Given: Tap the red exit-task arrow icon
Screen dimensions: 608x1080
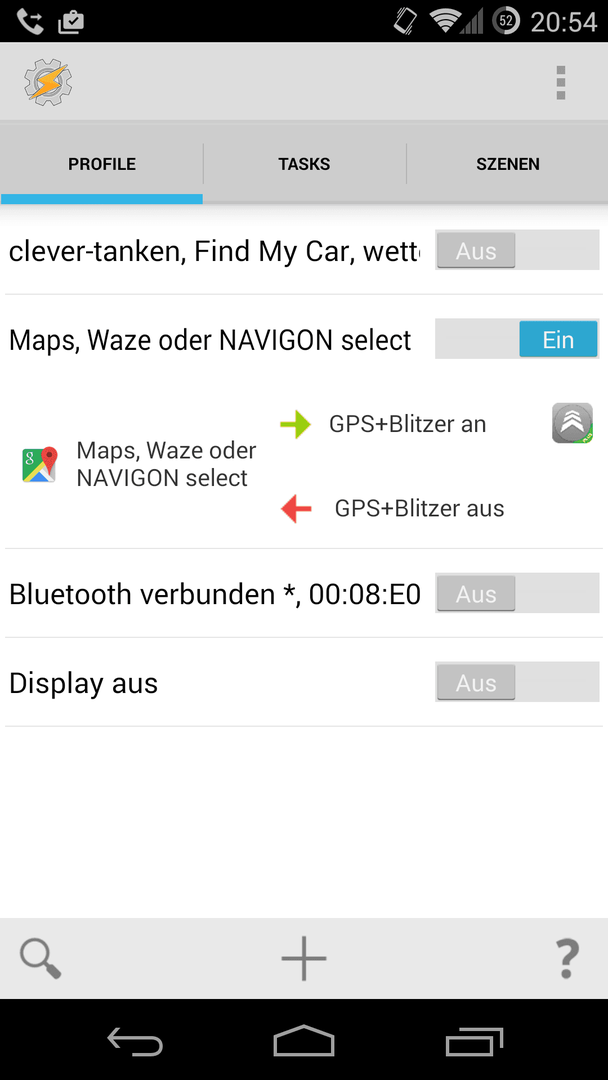Looking at the screenshot, I should click(296, 509).
